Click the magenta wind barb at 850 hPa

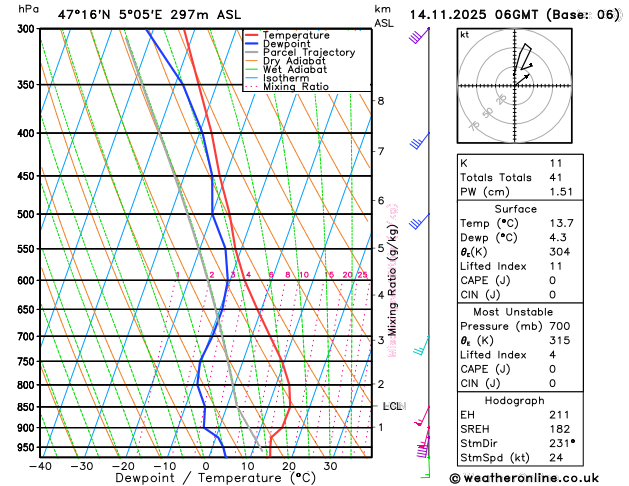pyautogui.click(x=422, y=416)
